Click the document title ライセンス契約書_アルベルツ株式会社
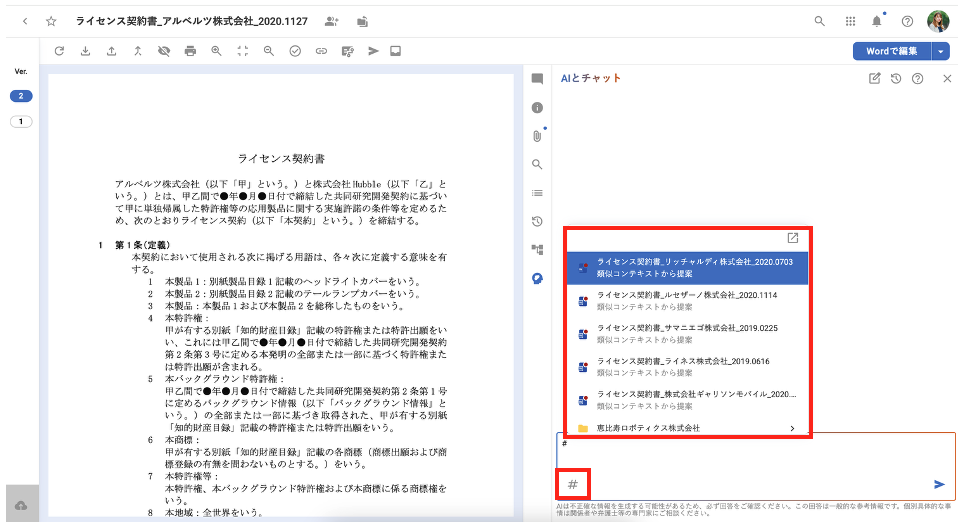This screenshot has width=960, height=524. coord(192,21)
